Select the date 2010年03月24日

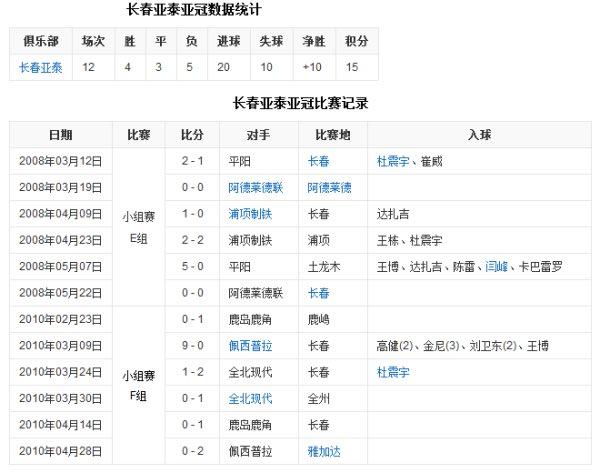point(60,372)
